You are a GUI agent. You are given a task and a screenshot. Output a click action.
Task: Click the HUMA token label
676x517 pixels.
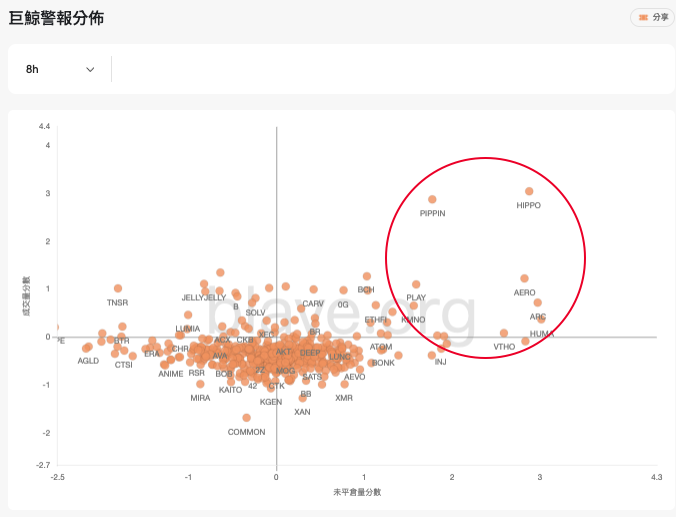542,334
